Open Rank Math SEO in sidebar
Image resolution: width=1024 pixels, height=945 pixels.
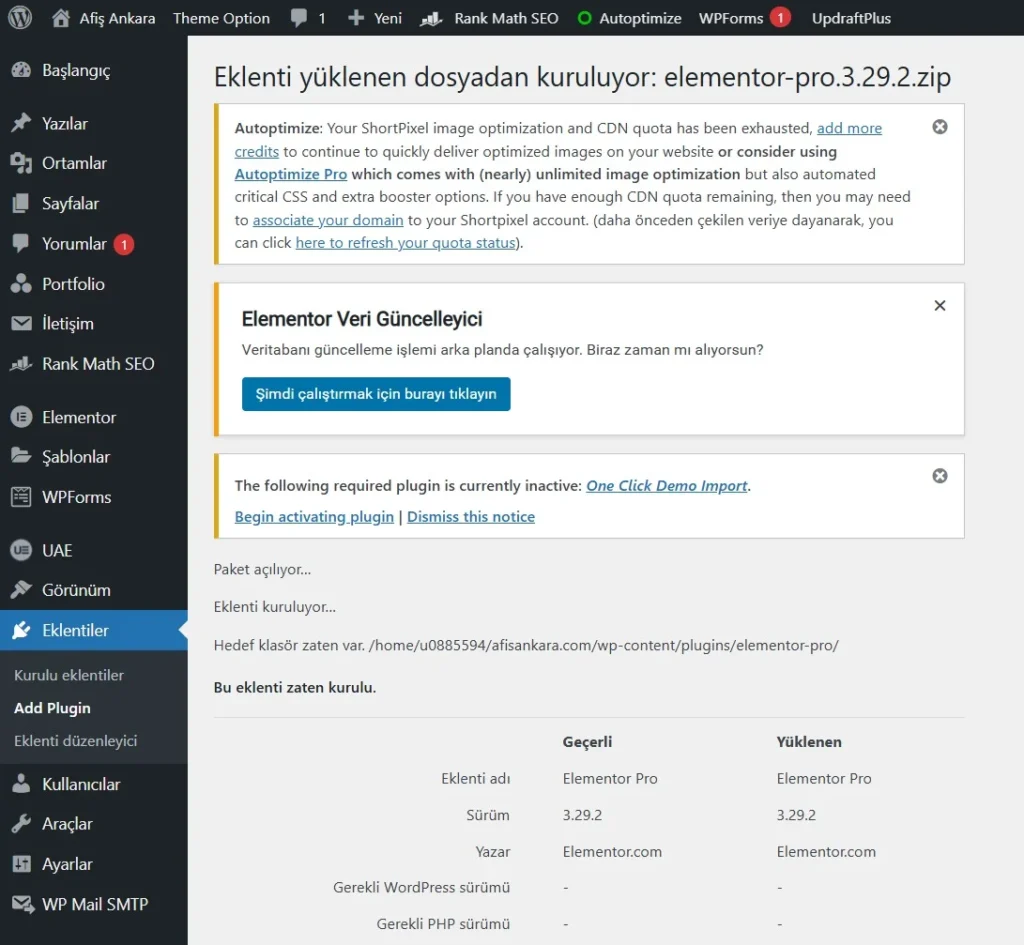coord(98,364)
